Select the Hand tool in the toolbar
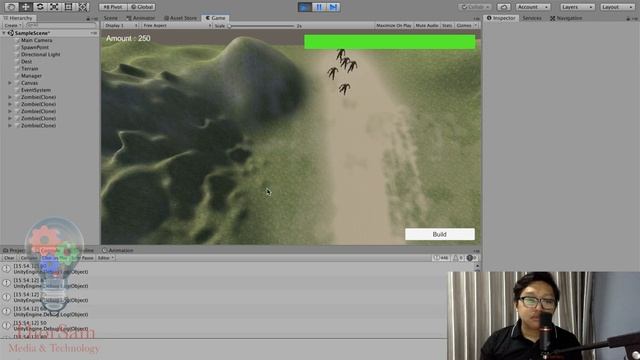Image resolution: width=640 pixels, height=360 pixels. [x=11, y=7]
